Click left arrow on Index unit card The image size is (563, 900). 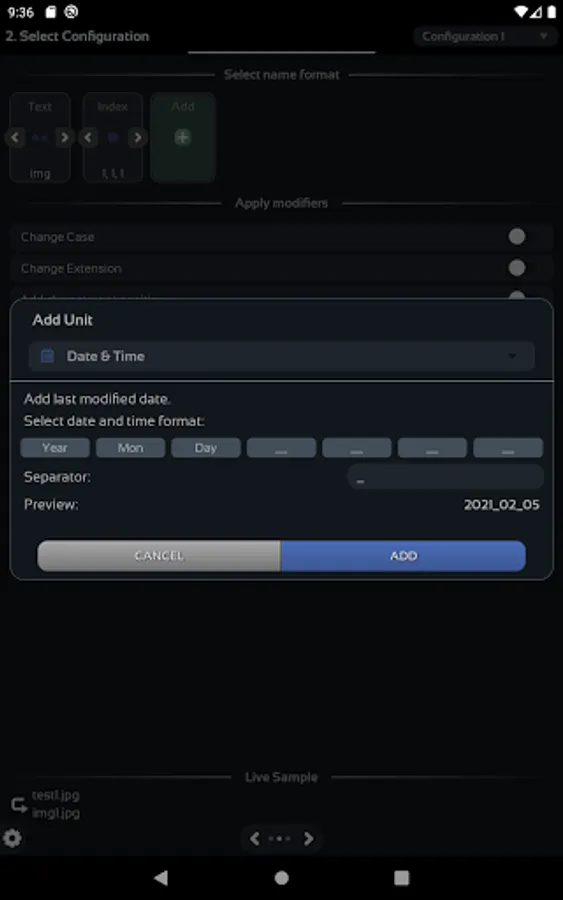coord(88,138)
